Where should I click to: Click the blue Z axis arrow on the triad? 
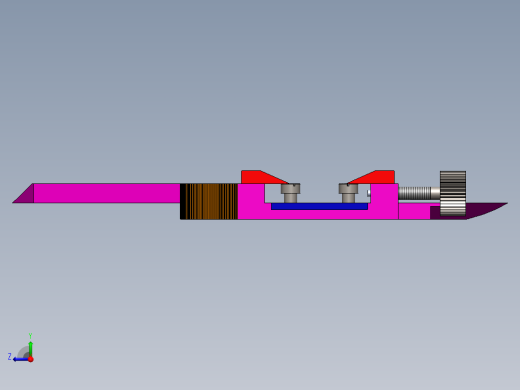(x=21, y=359)
